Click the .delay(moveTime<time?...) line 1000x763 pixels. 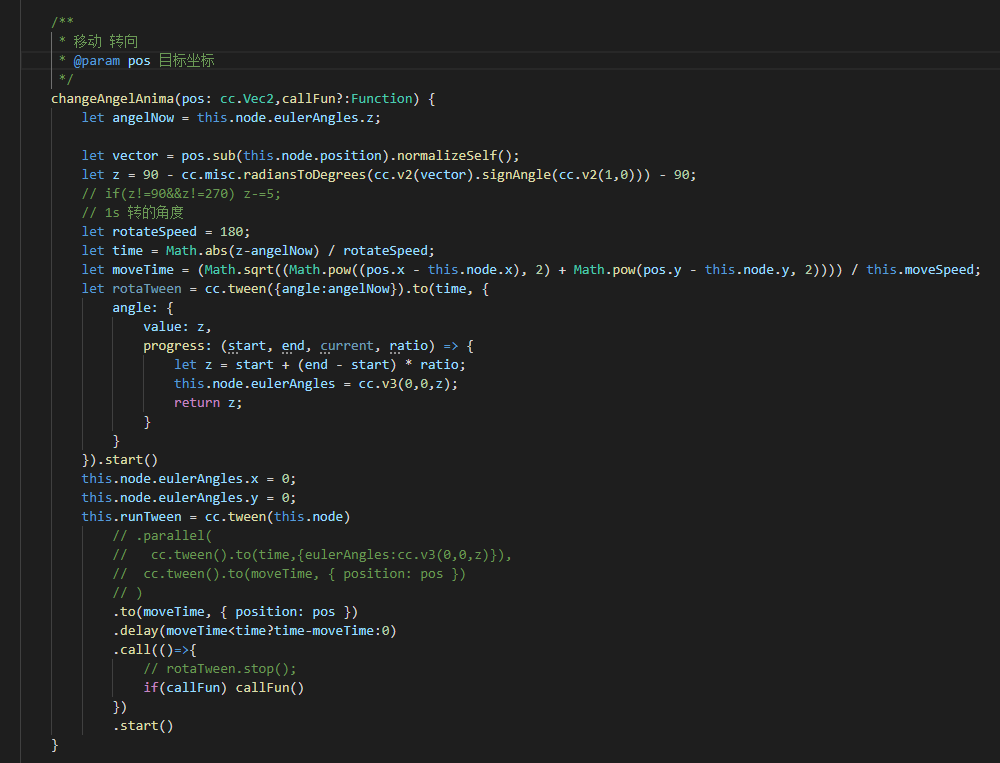(254, 631)
